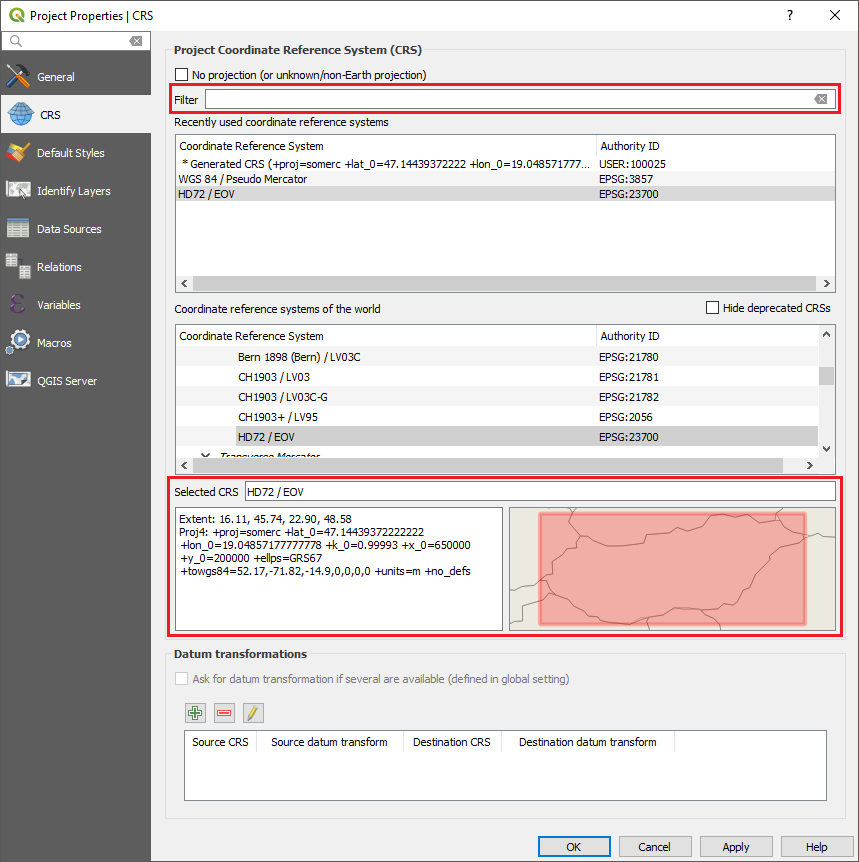The width and height of the screenshot is (859, 862).
Task: Click Coordinate Reference System header in world list
Action: pyautogui.click(x=386, y=335)
